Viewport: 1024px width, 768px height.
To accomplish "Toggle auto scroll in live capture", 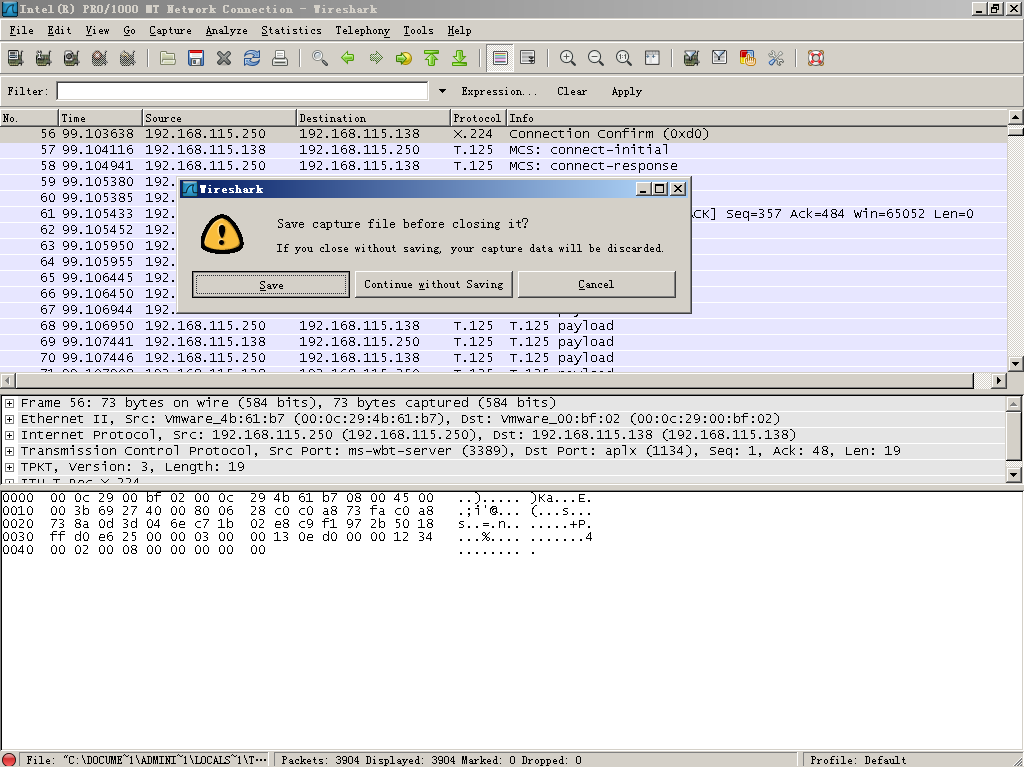I will click(528, 58).
